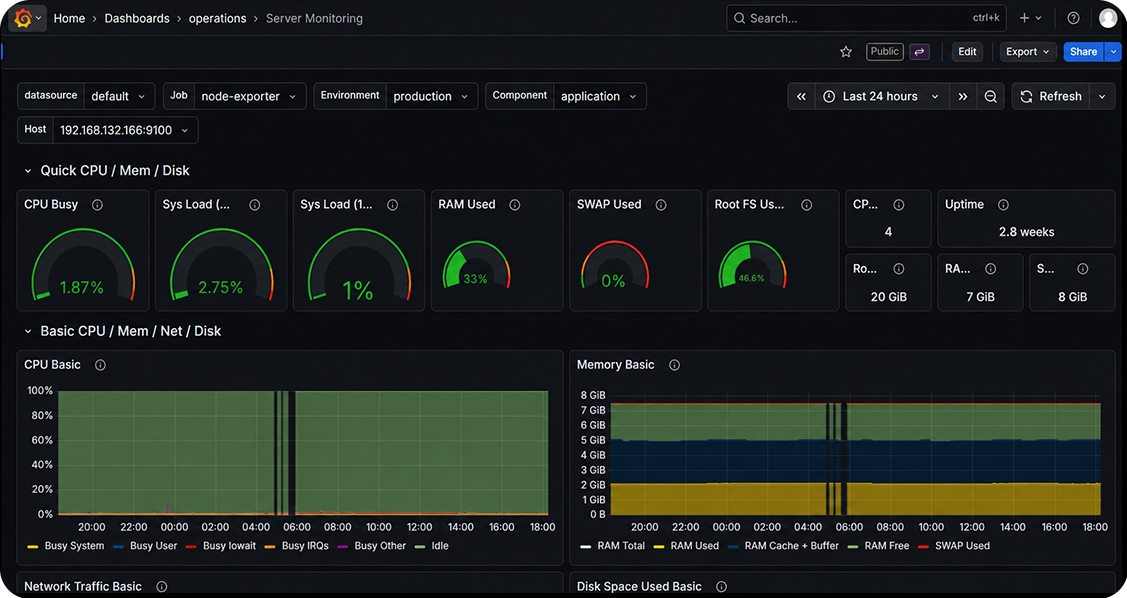
Task: Open Share options arrow
Action: pos(1113,52)
